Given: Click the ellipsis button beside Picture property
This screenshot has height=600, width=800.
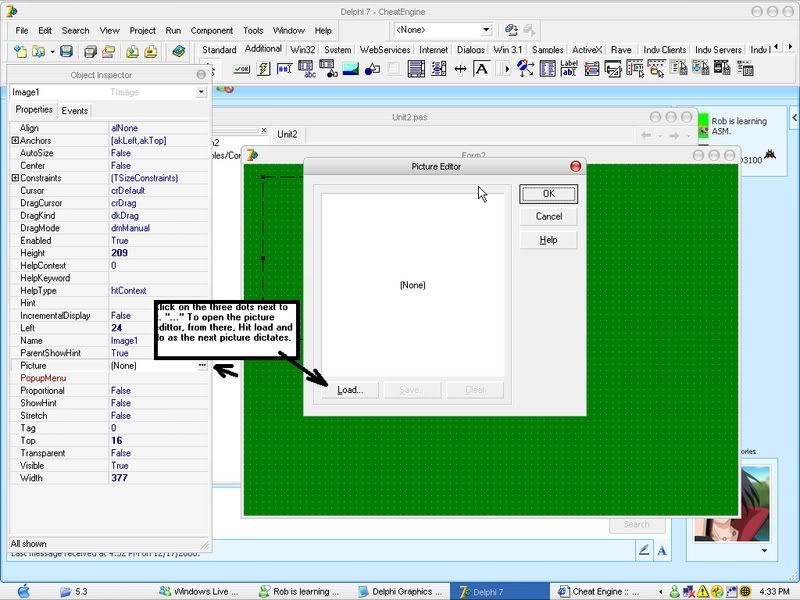Looking at the screenshot, I should pos(202,366).
